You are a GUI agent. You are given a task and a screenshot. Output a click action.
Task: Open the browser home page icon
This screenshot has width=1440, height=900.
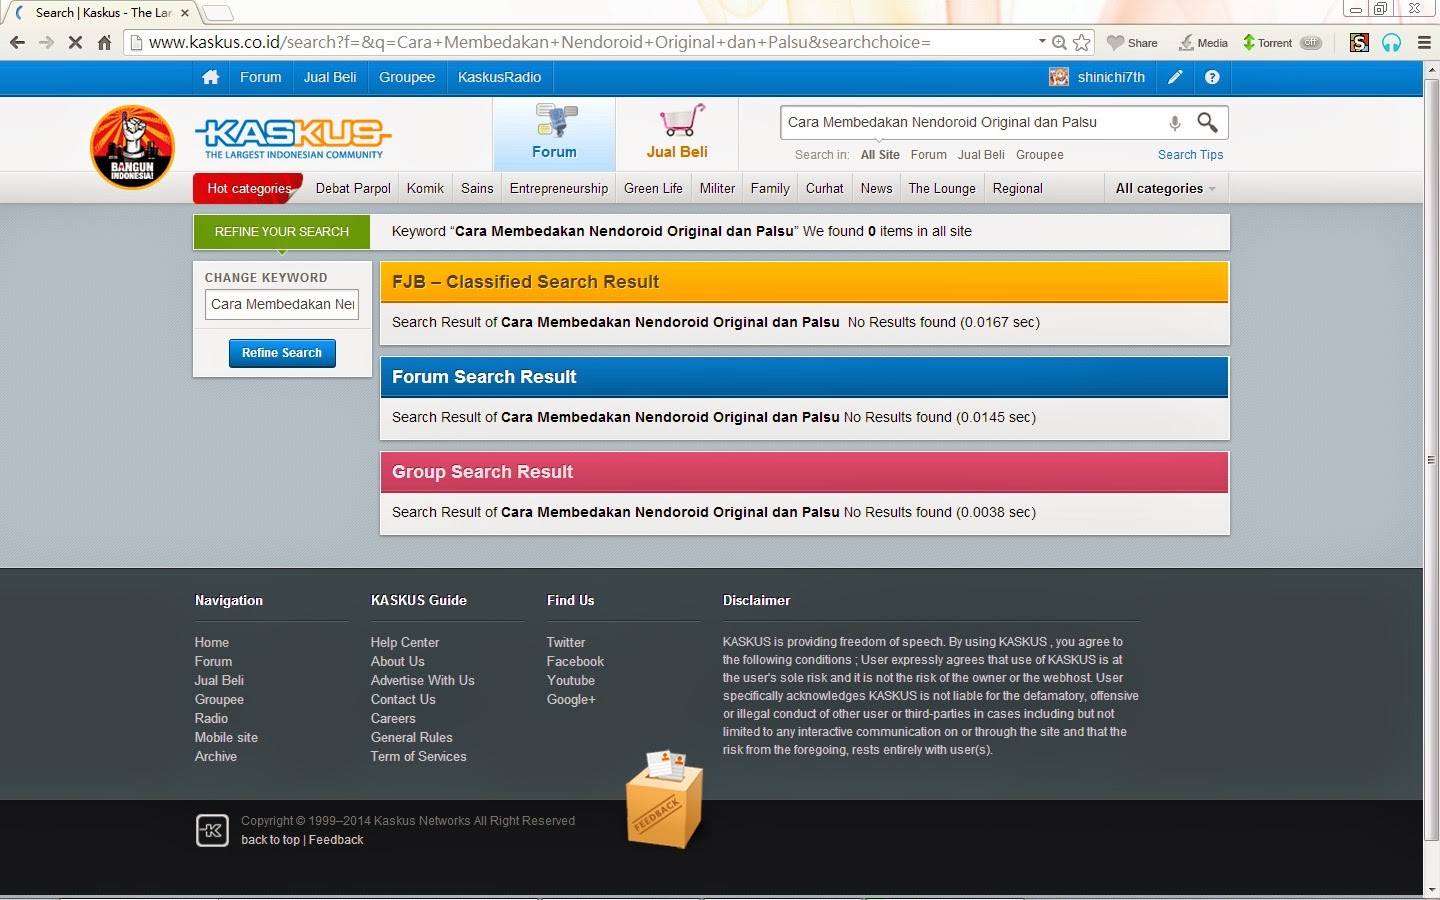104,43
